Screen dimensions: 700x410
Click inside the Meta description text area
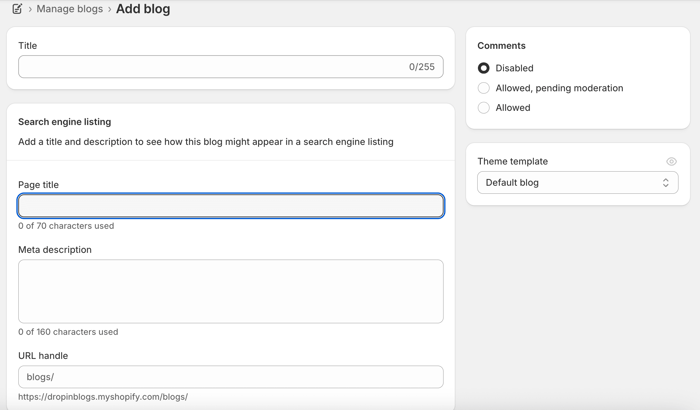coord(231,291)
